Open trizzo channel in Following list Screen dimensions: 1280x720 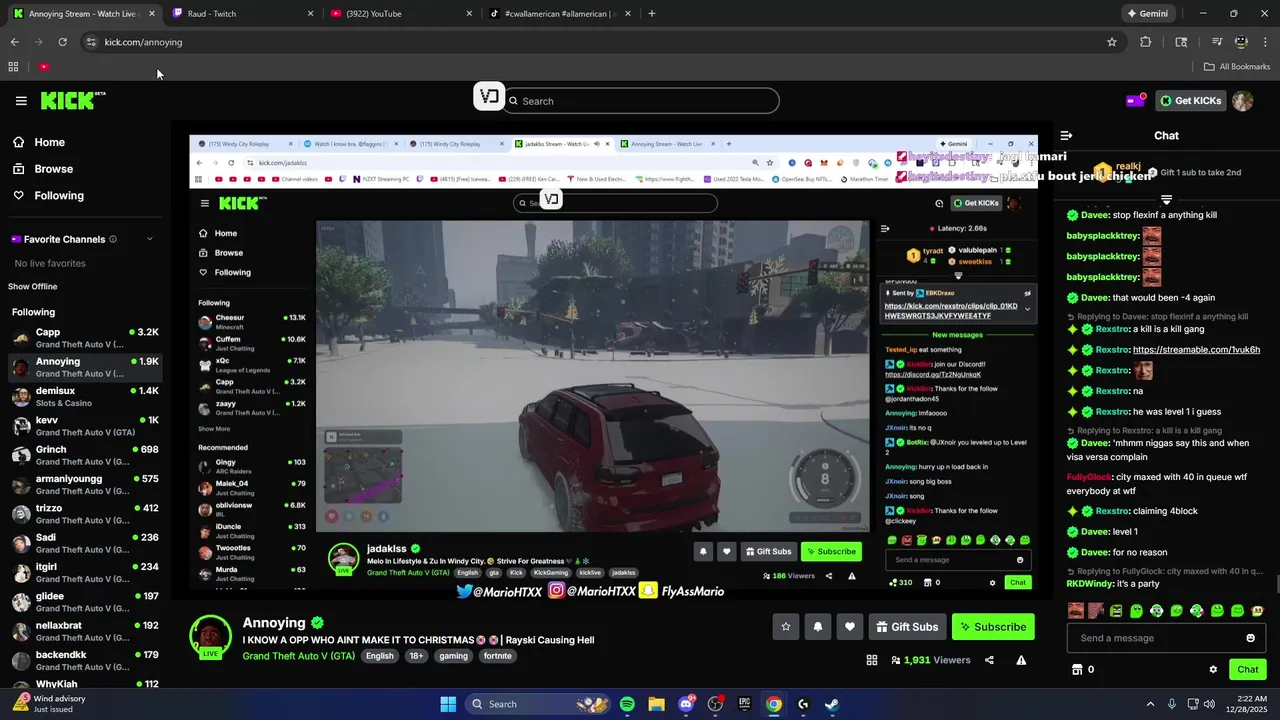click(x=85, y=514)
